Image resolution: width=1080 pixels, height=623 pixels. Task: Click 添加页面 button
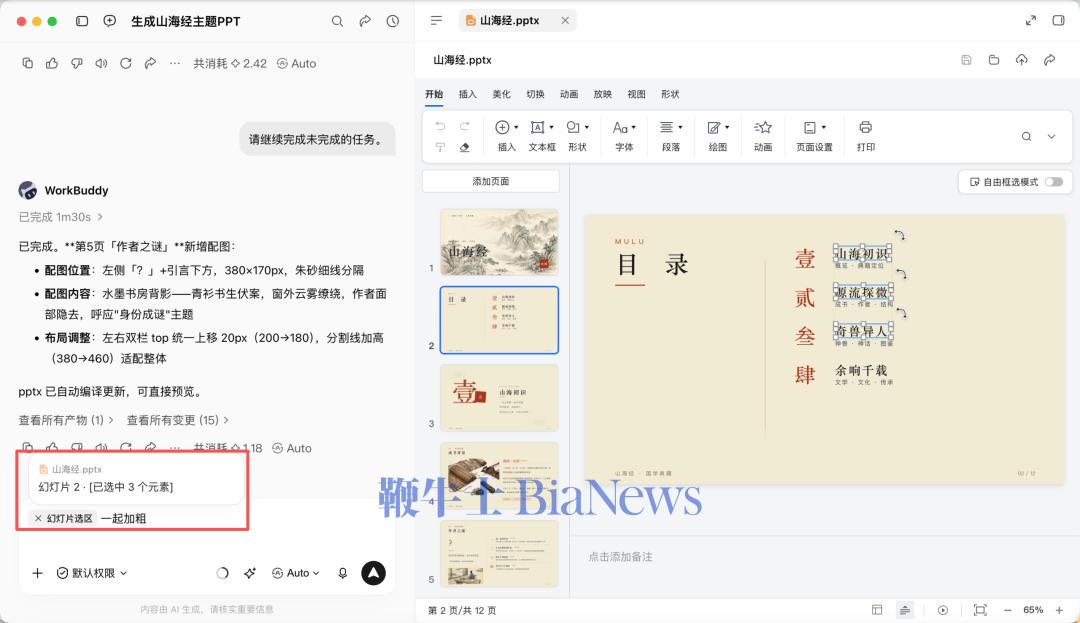tap(490, 181)
